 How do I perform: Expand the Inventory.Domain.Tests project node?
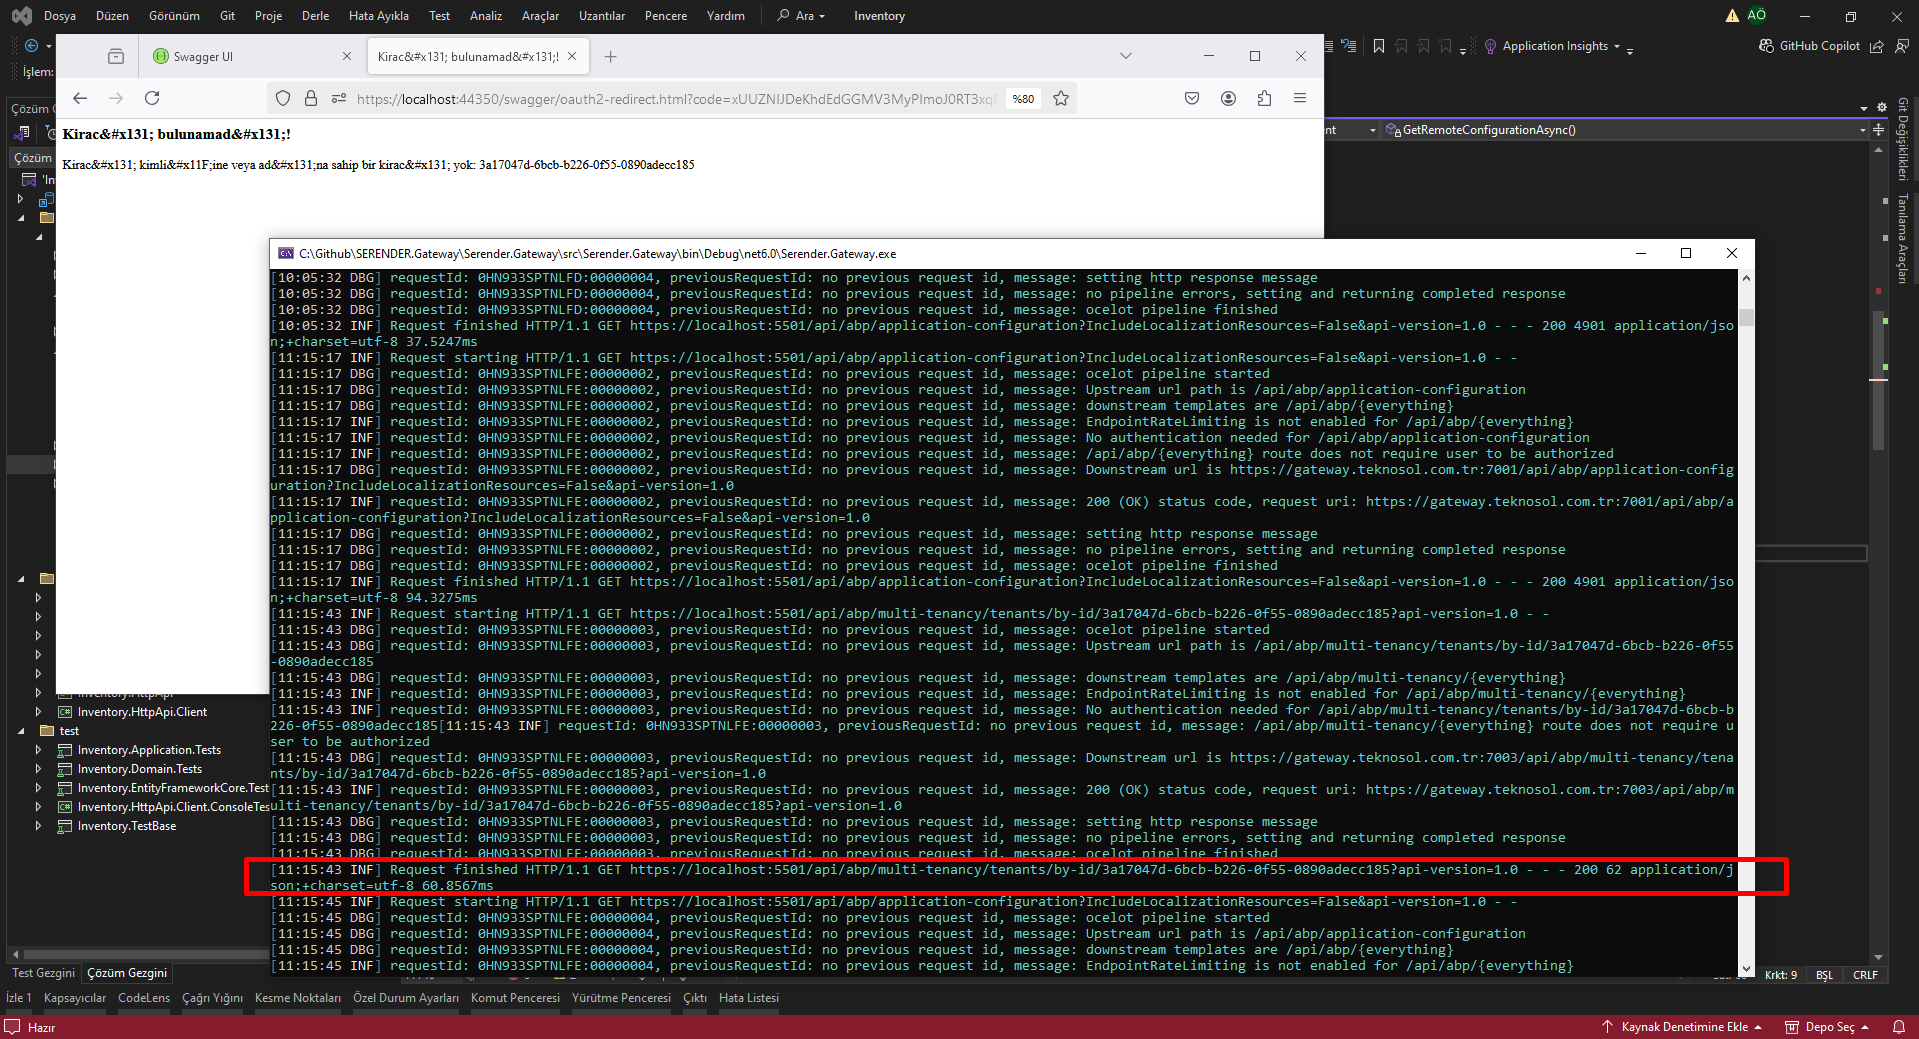pos(38,769)
